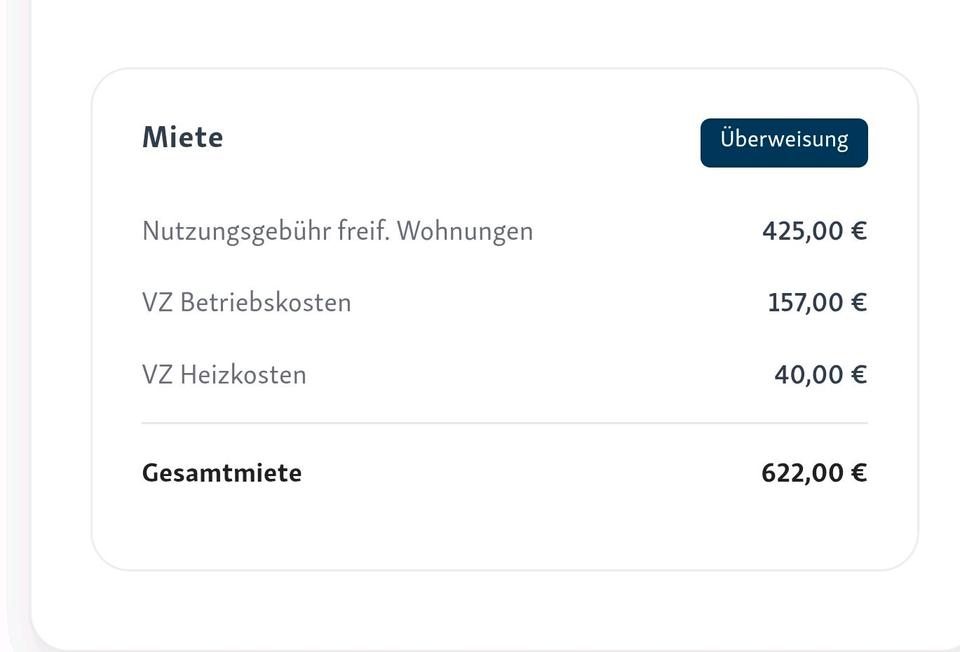
Task: Click the 157,00 amount value
Action: (805, 303)
